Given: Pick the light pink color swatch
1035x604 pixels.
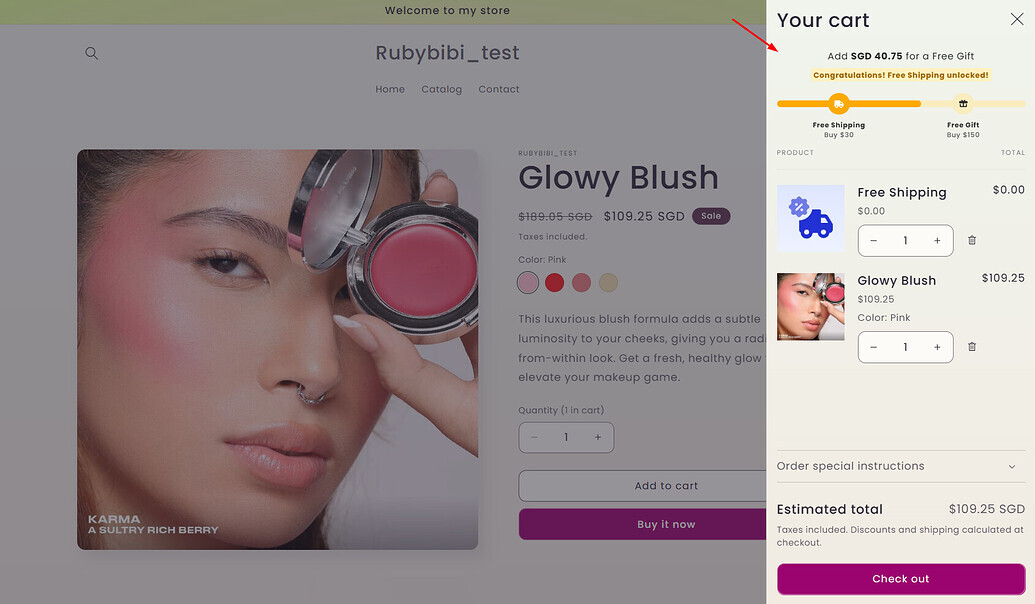Looking at the screenshot, I should 528,283.
